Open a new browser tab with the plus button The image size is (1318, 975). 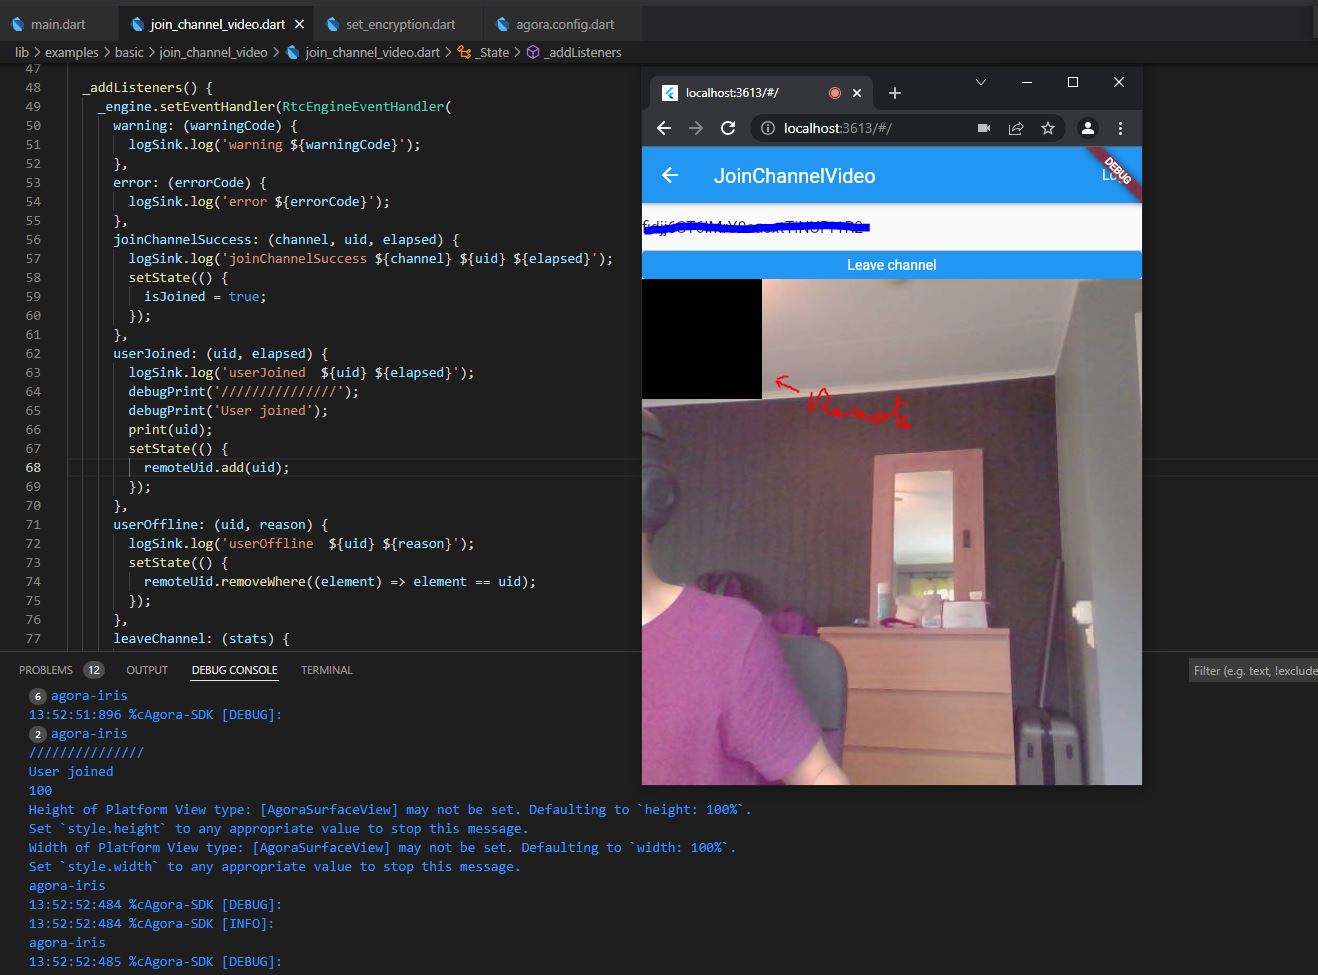[x=894, y=92]
